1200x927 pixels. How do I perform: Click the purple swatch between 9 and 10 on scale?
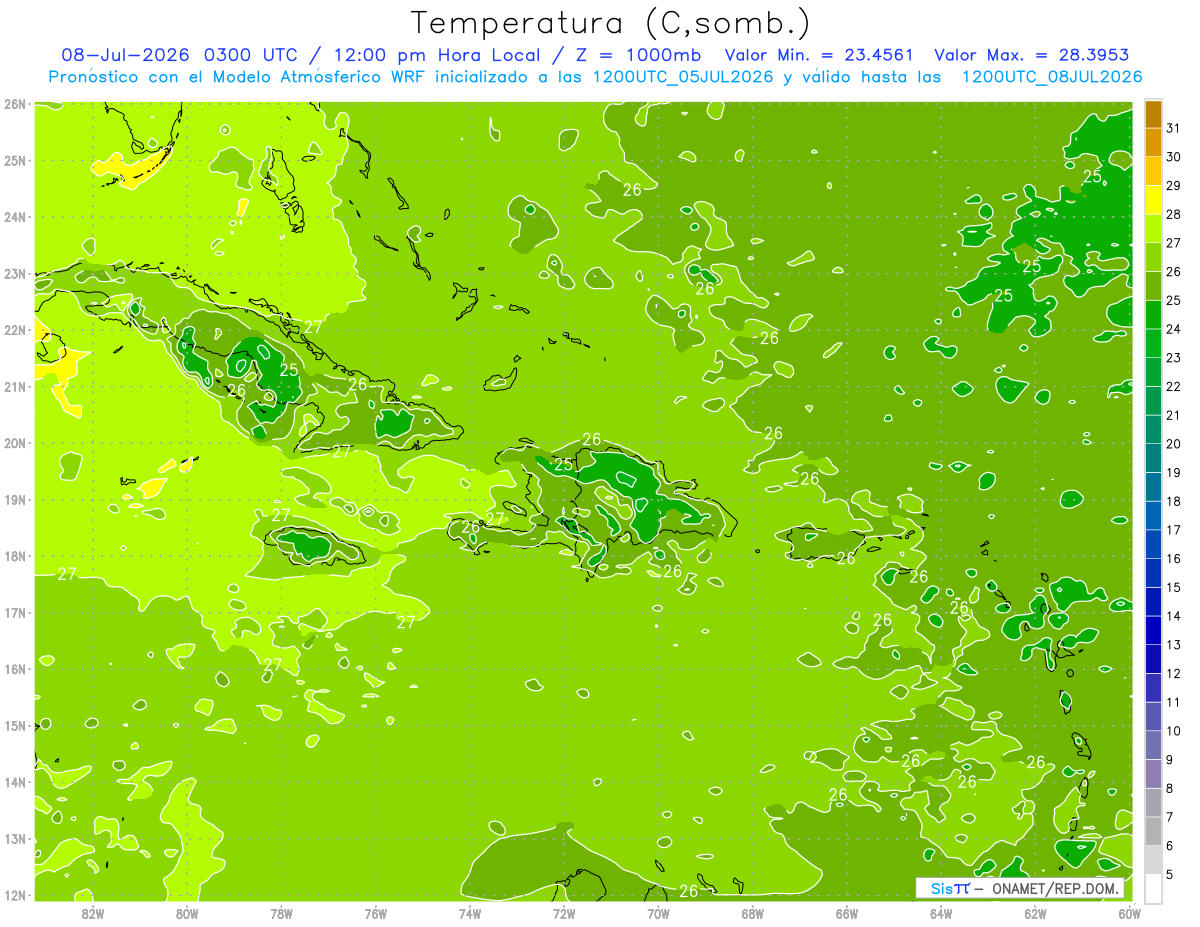(x=1153, y=745)
